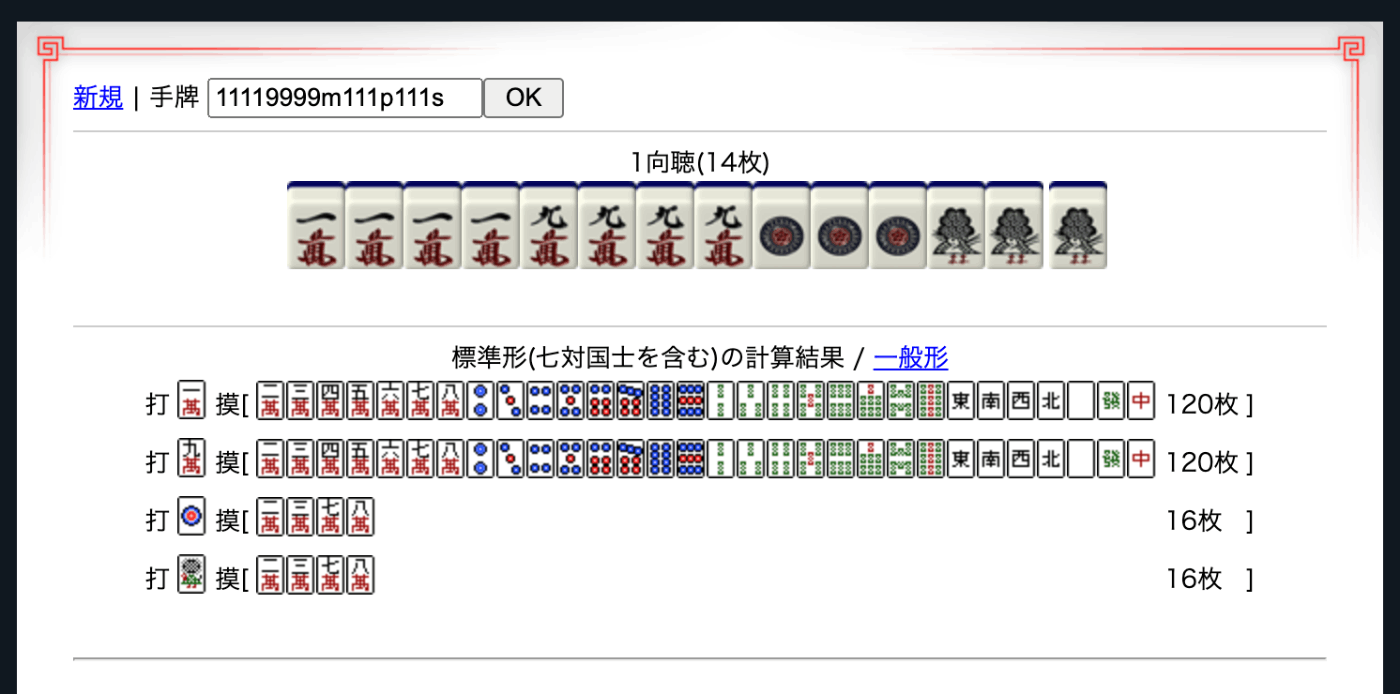
Task: In 打 1-man row, click 2-pin draw tile
Action: [481, 400]
